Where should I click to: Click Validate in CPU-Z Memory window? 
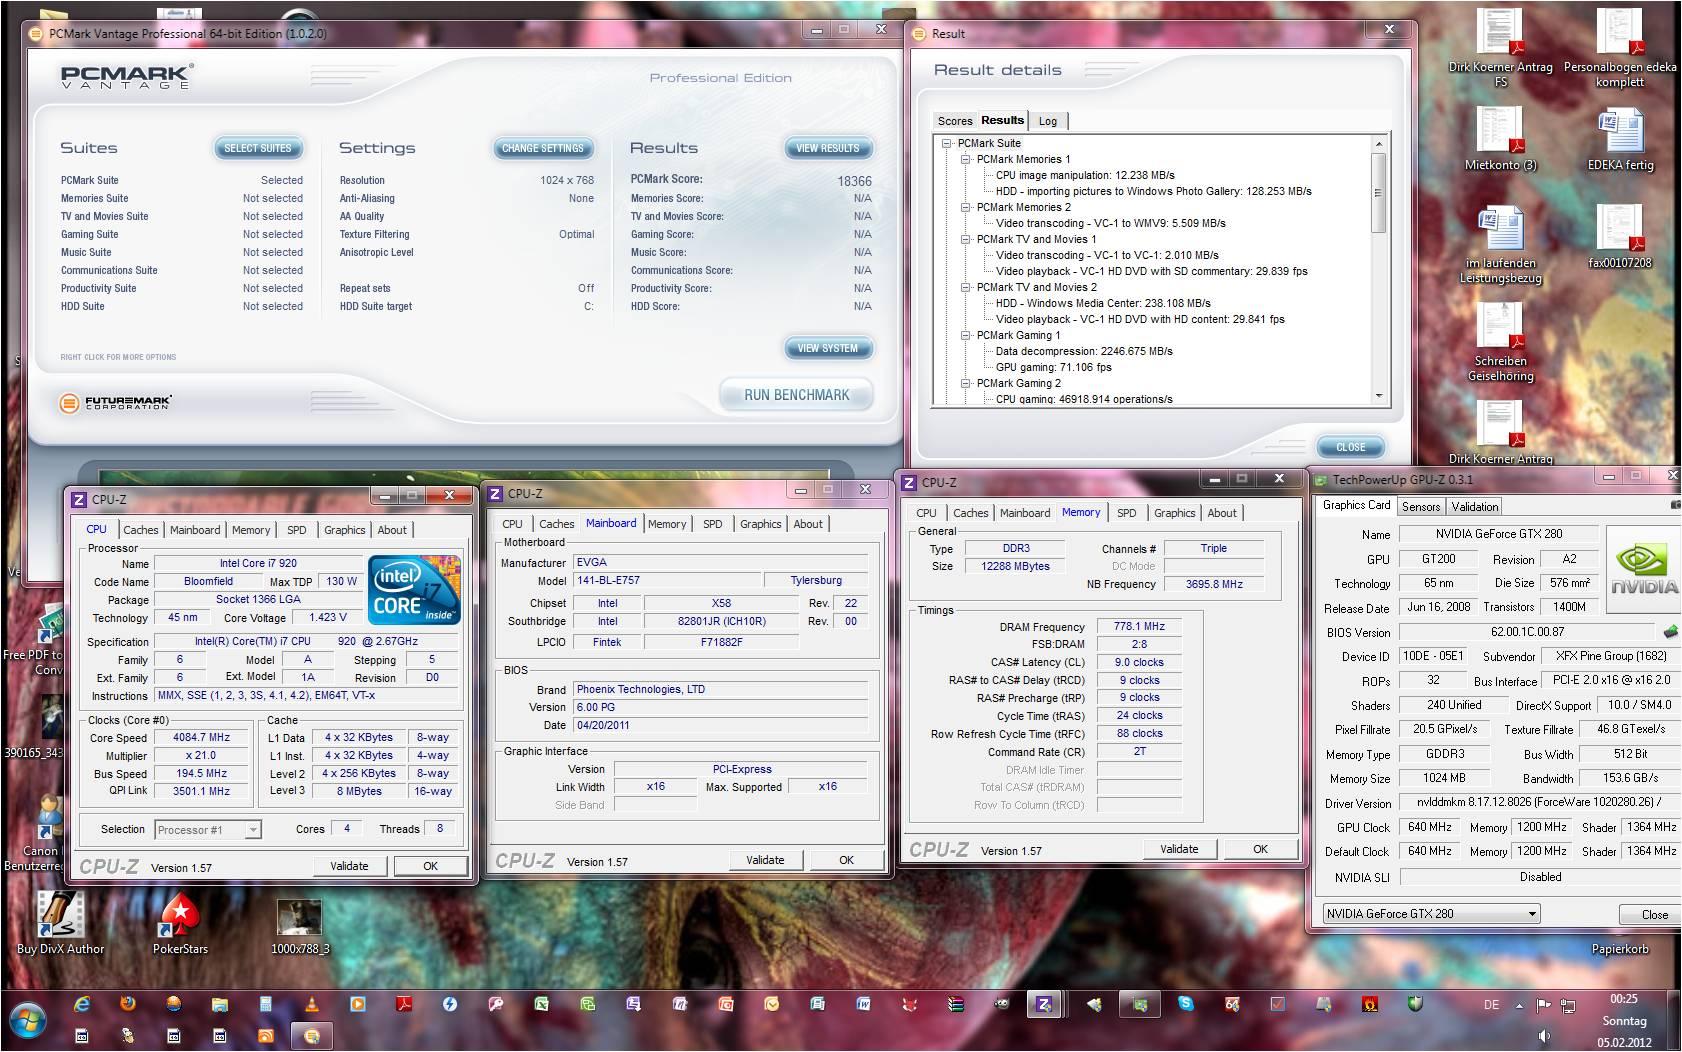coord(1179,849)
